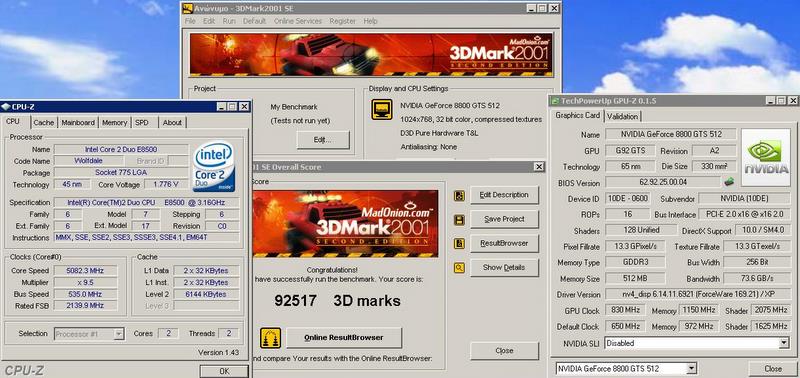Click the yellow Online ResultBrowser icon
Viewport: 800px width, 378px height.
270,338
